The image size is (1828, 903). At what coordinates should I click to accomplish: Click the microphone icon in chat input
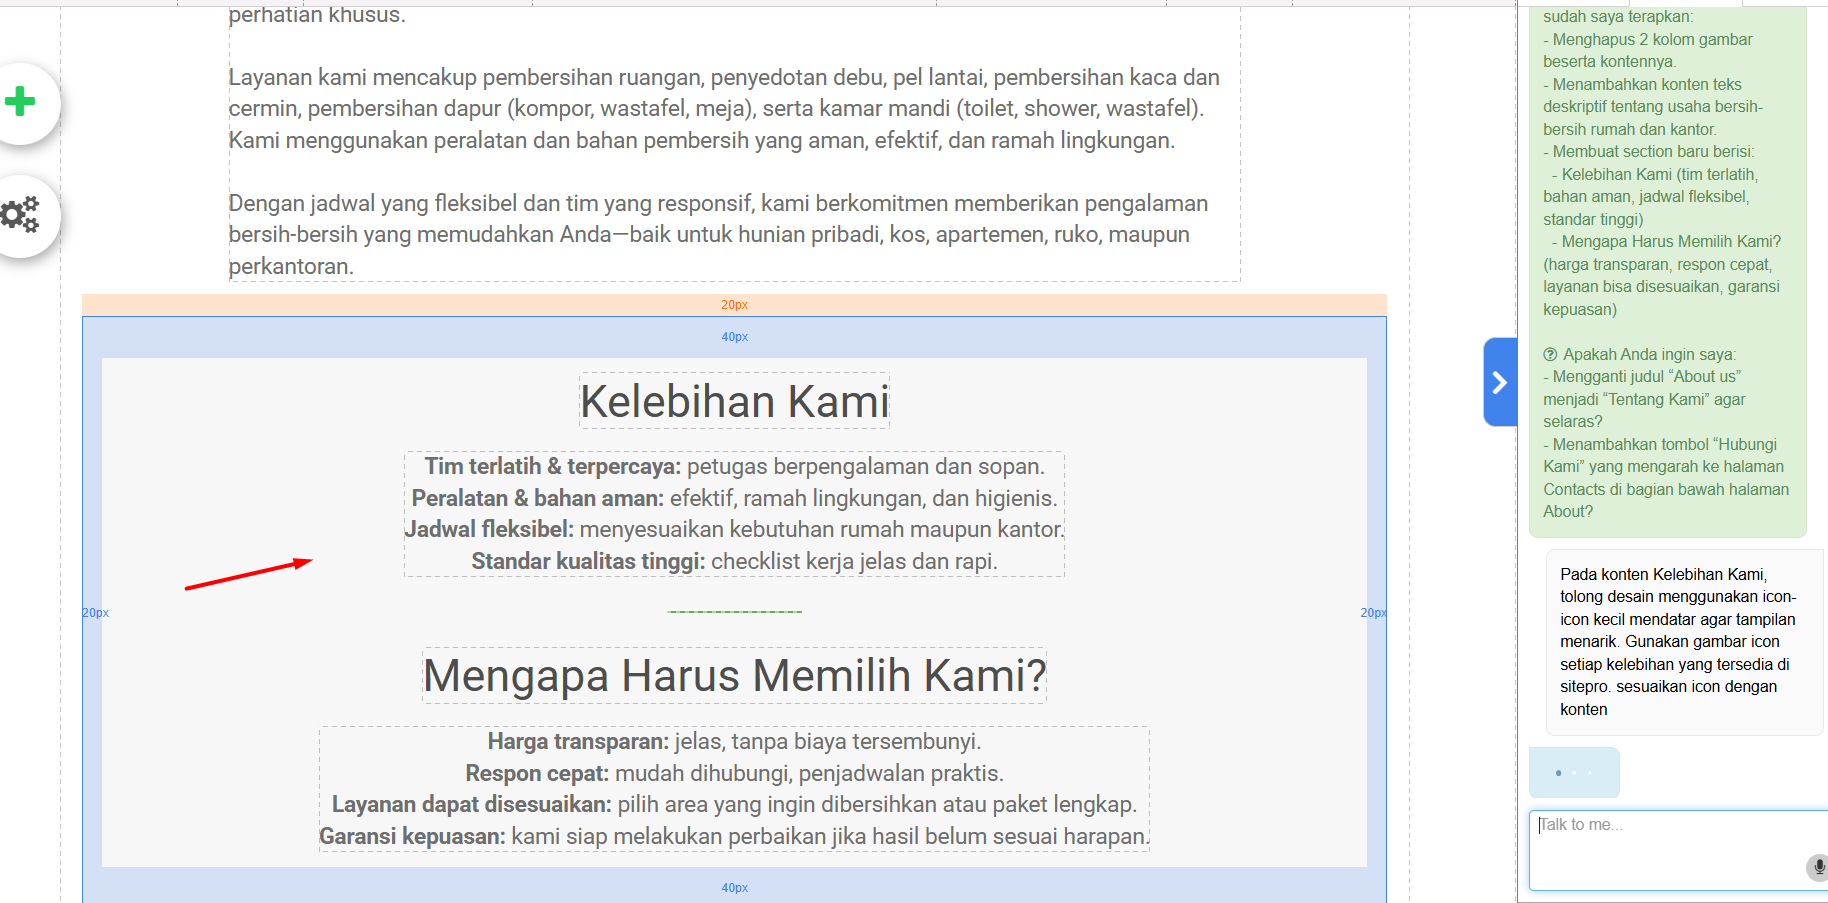pos(1818,867)
